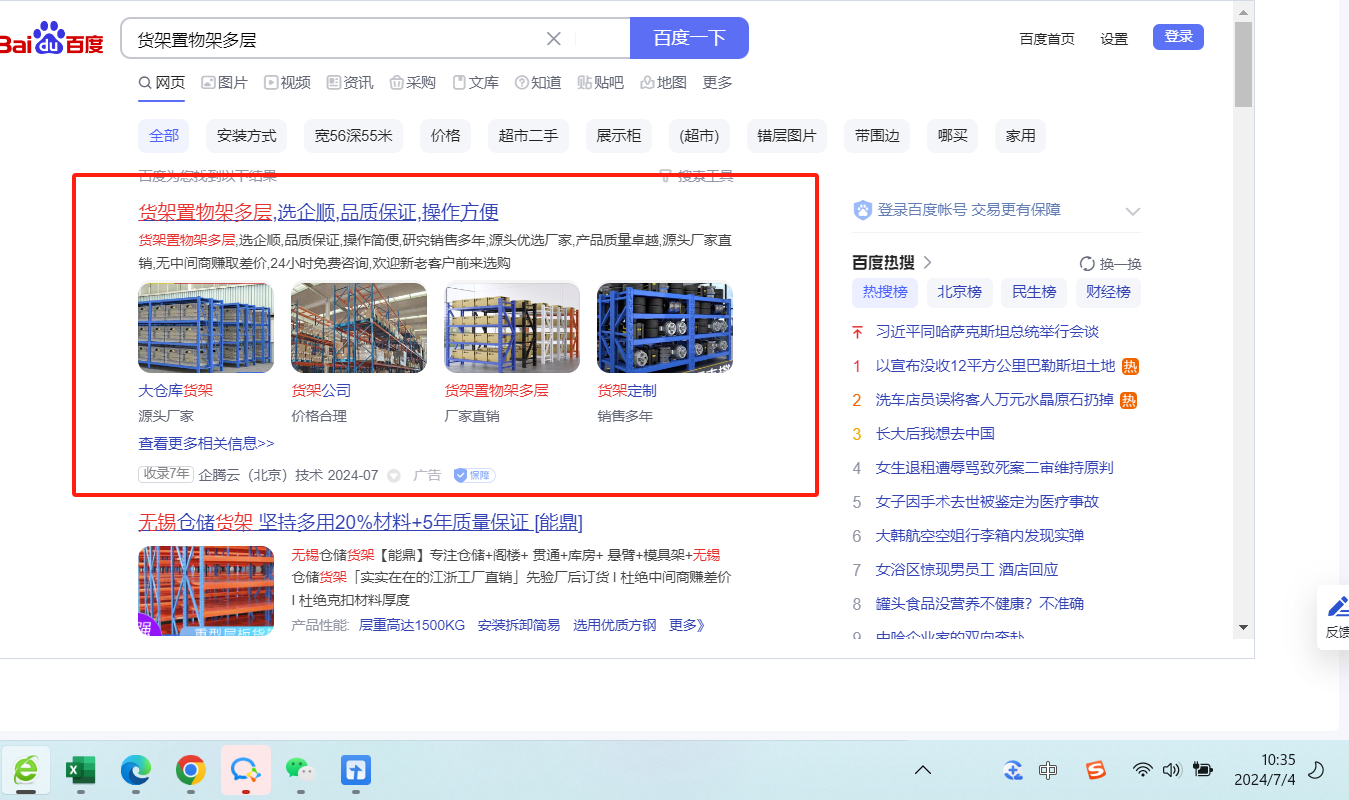Switch to the 民生榜 tab
This screenshot has width=1349, height=800.
(1034, 292)
